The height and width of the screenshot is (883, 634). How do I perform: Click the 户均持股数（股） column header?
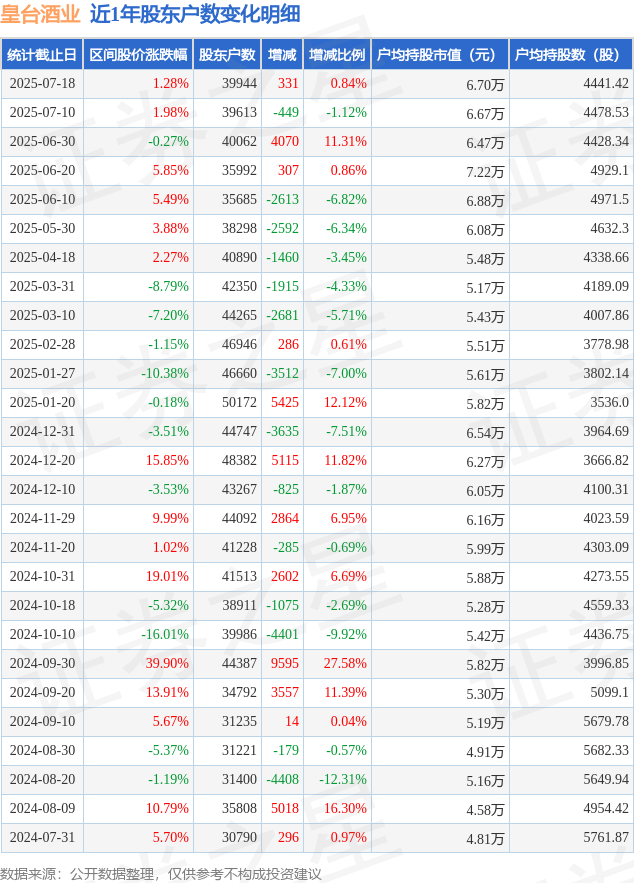[571, 55]
